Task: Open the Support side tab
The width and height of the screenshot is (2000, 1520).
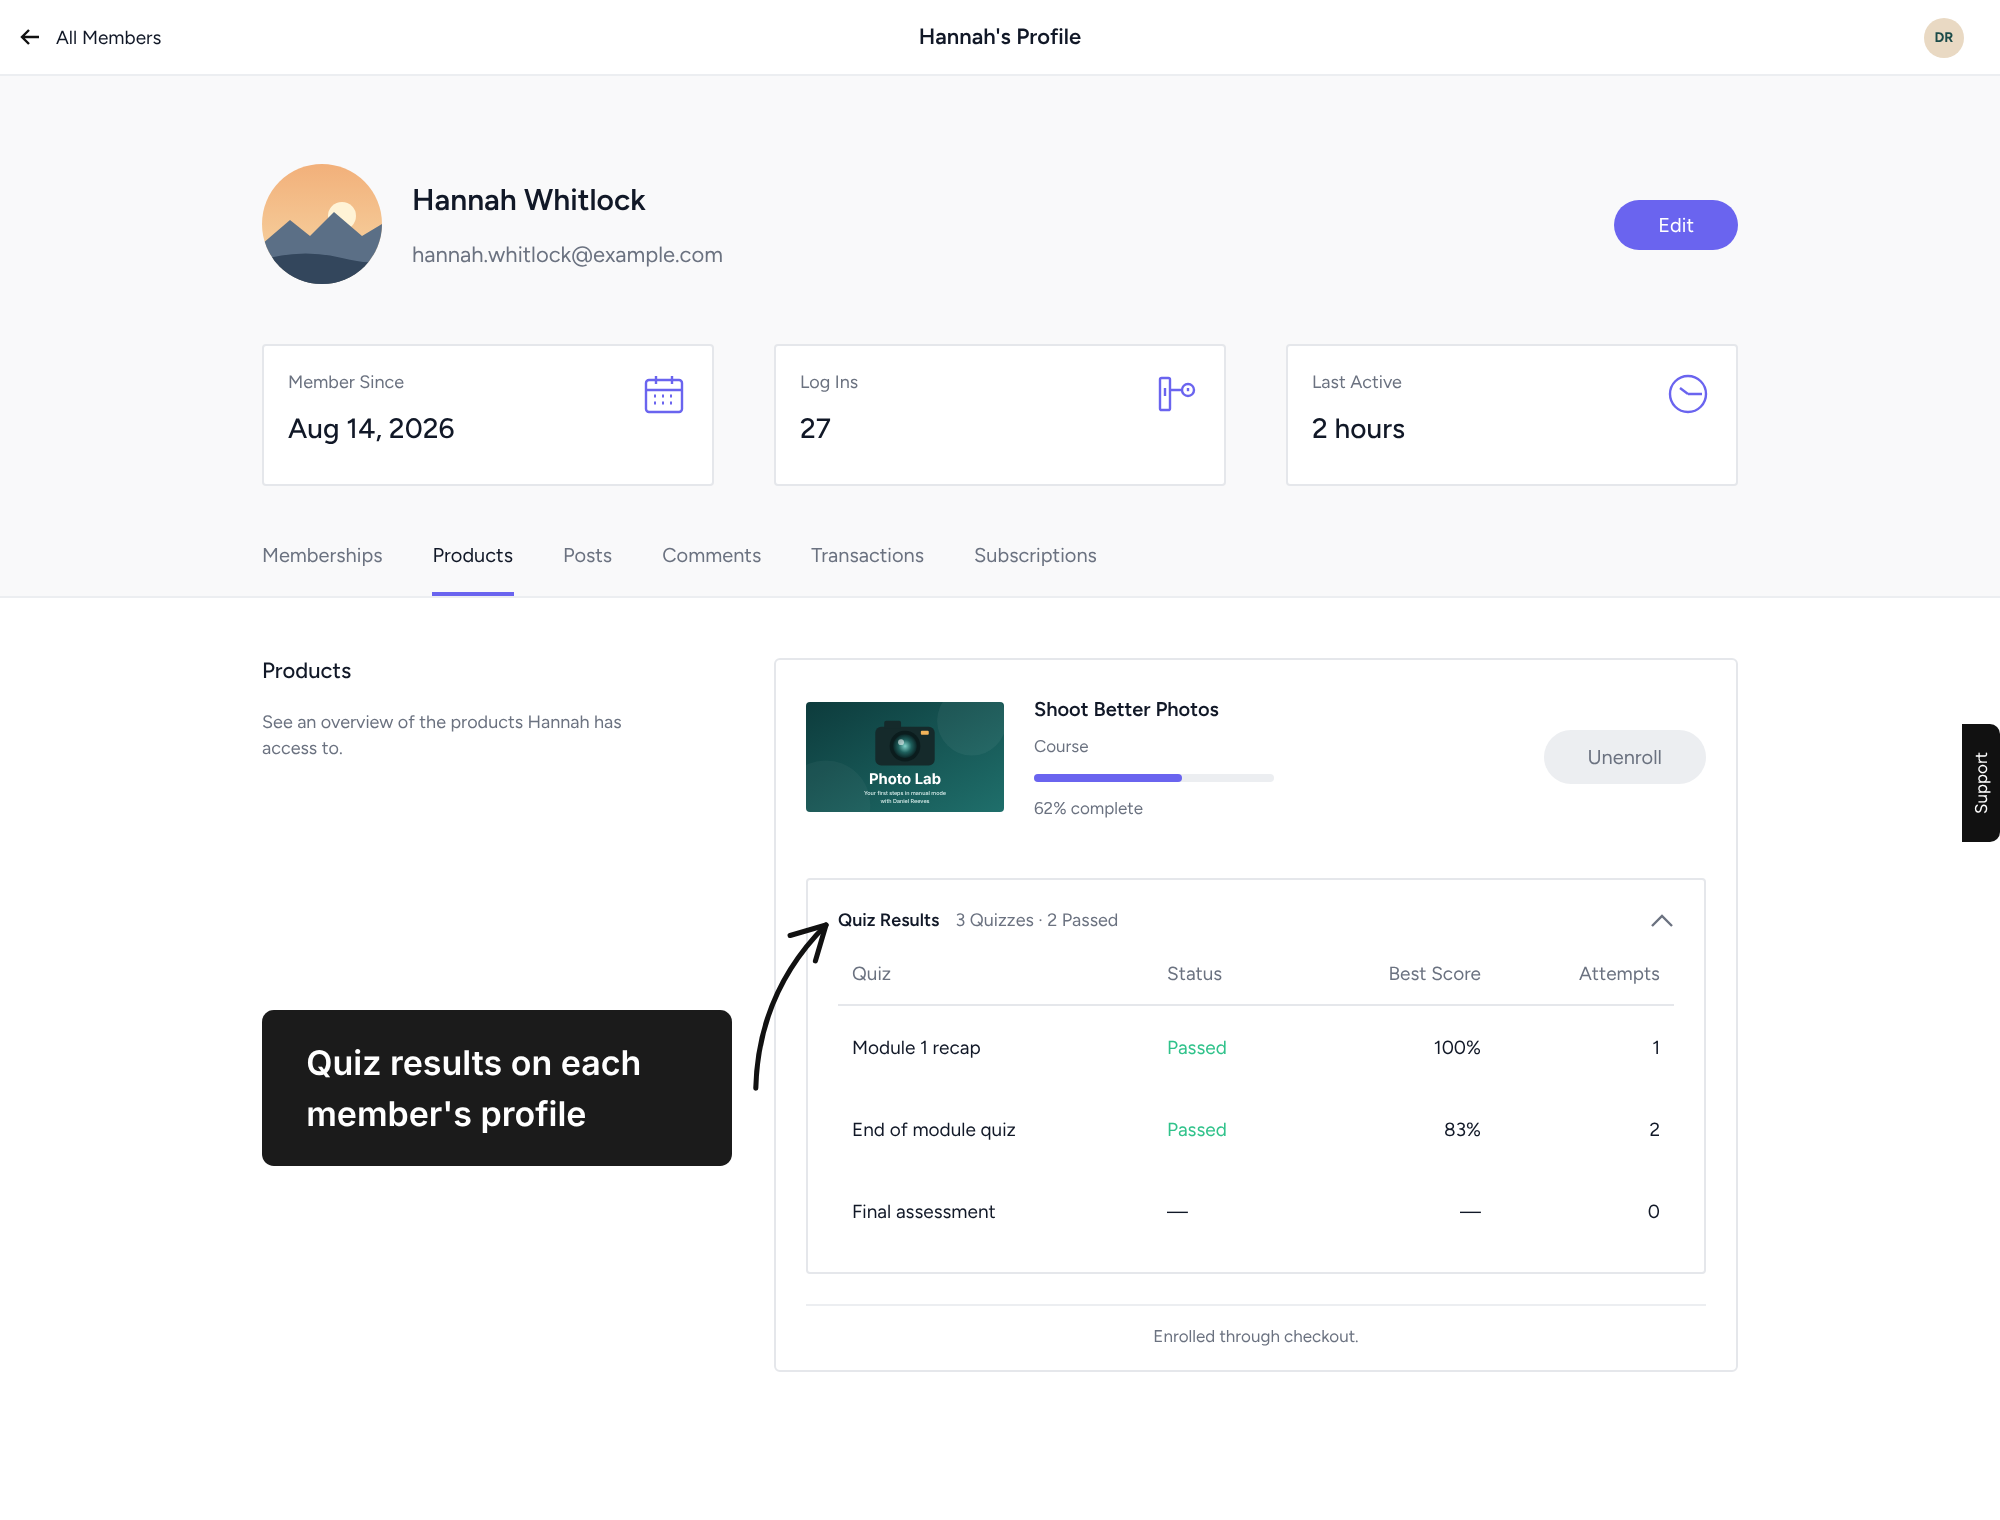Action: pos(1981,783)
